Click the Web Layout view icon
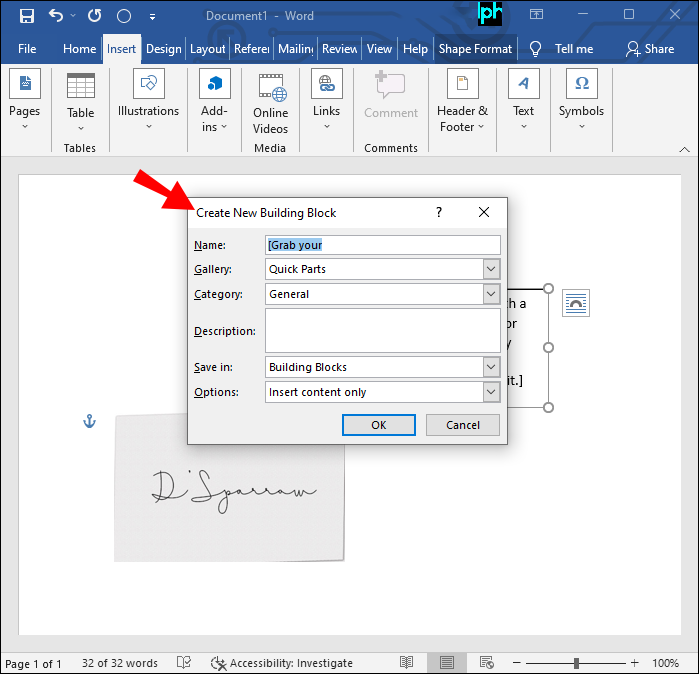The width and height of the screenshot is (699, 674). 486,663
